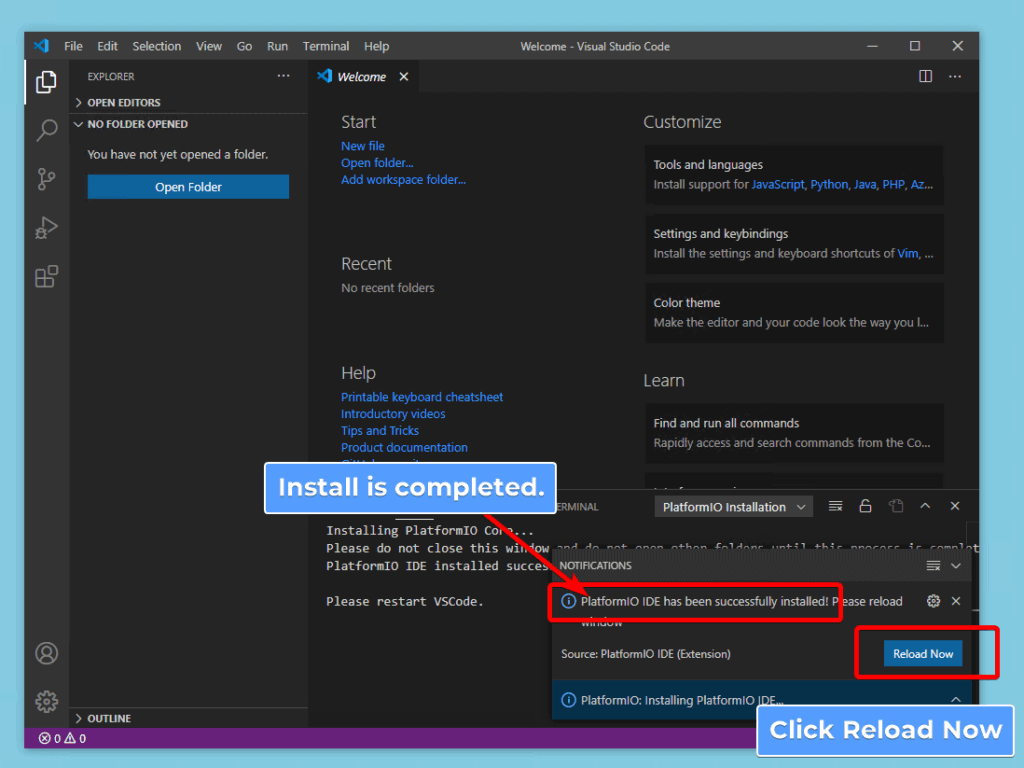Click the Java language link
Image resolution: width=1024 pixels, height=768 pixels.
(x=865, y=184)
